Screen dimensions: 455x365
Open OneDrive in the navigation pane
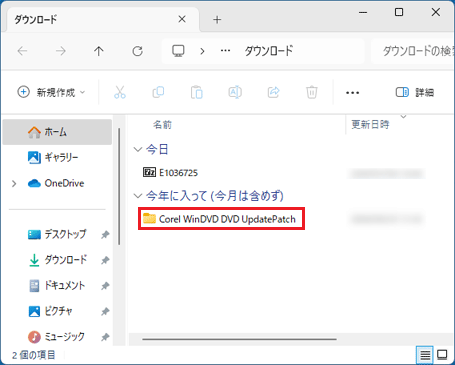[x=57, y=183]
